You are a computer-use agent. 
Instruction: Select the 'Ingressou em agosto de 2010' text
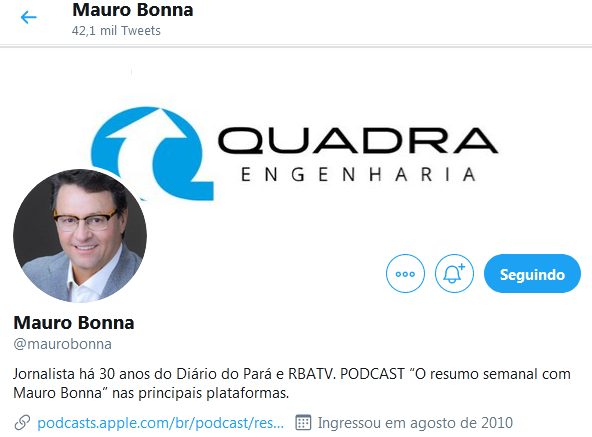pyautogui.click(x=415, y=423)
